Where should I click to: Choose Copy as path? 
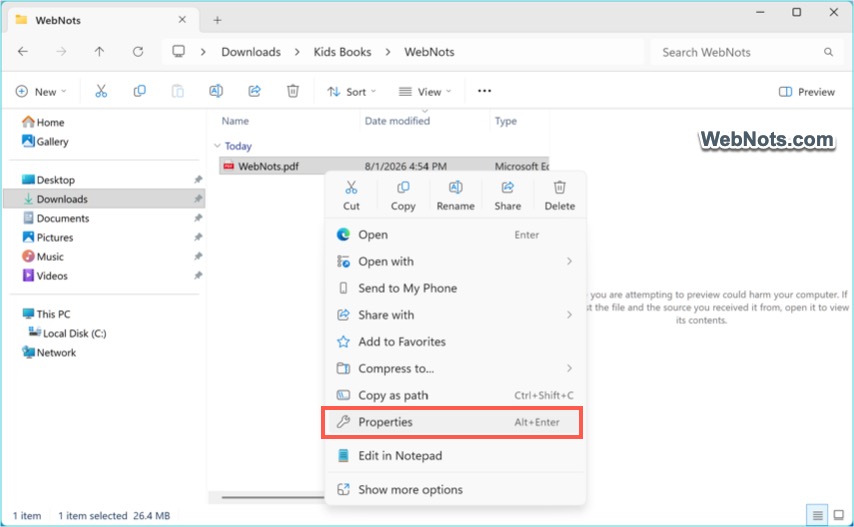click(x=455, y=395)
